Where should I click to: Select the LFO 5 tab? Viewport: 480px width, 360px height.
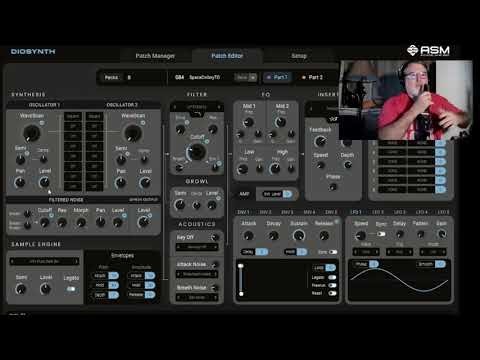tap(443, 212)
